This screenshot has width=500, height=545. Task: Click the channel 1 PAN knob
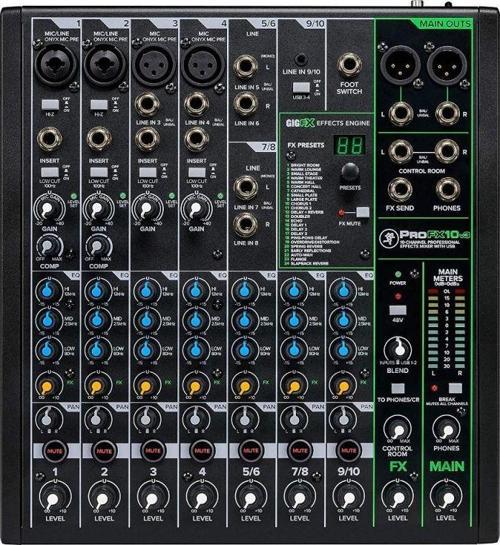point(48,419)
